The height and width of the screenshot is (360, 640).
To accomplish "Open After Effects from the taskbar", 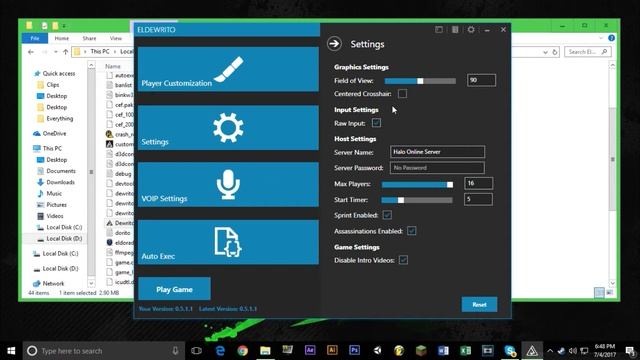I will coord(310,351).
